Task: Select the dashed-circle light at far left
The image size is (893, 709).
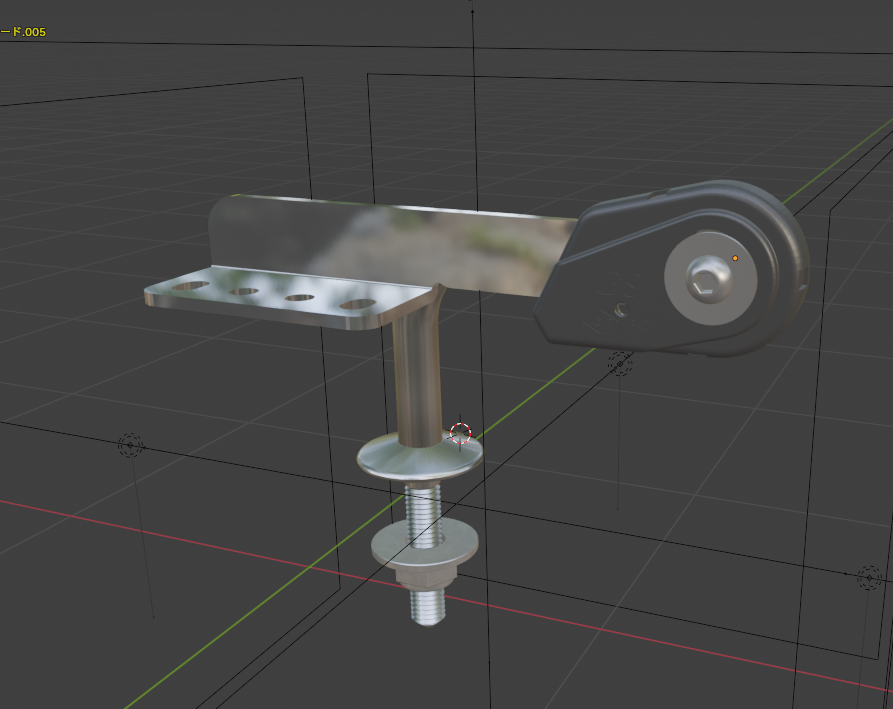Action: 130,446
